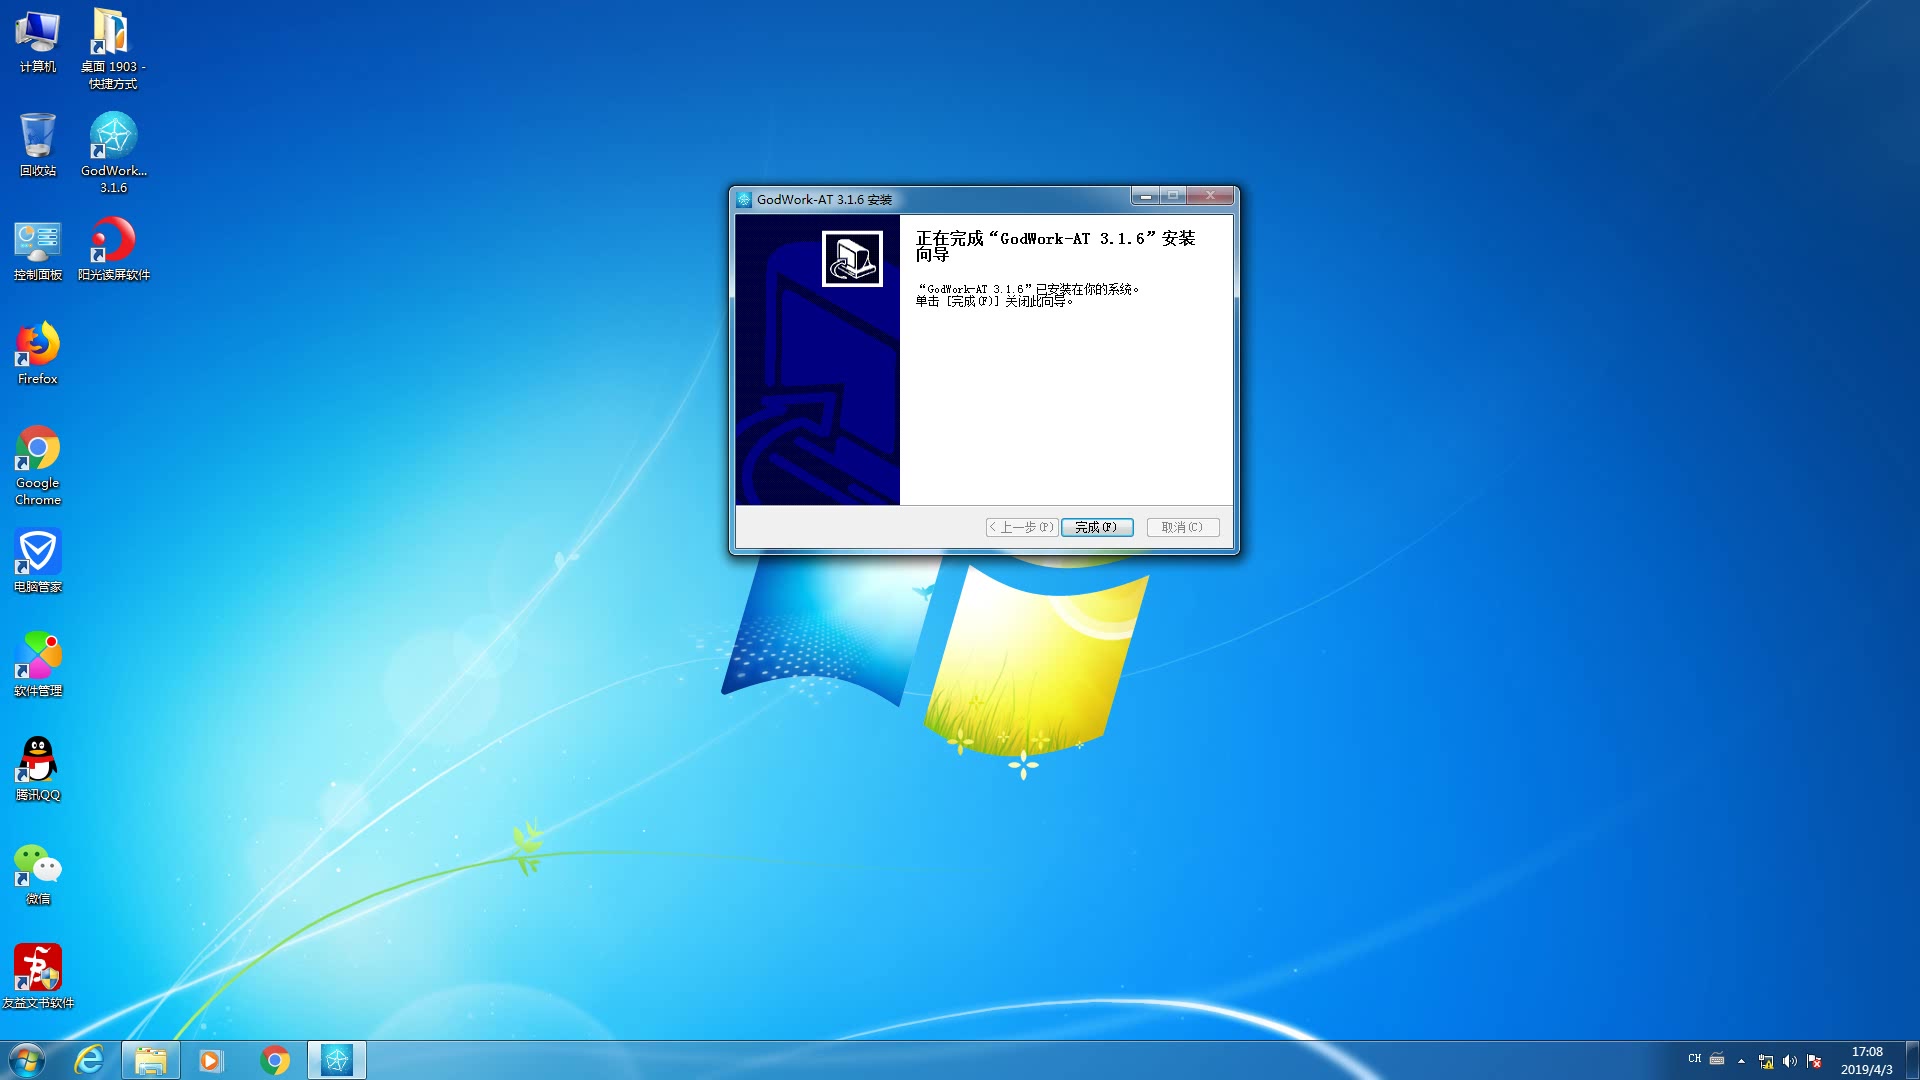The image size is (1920, 1080).
Task: Select the 软件管理 desktop shortcut
Action: [38, 665]
